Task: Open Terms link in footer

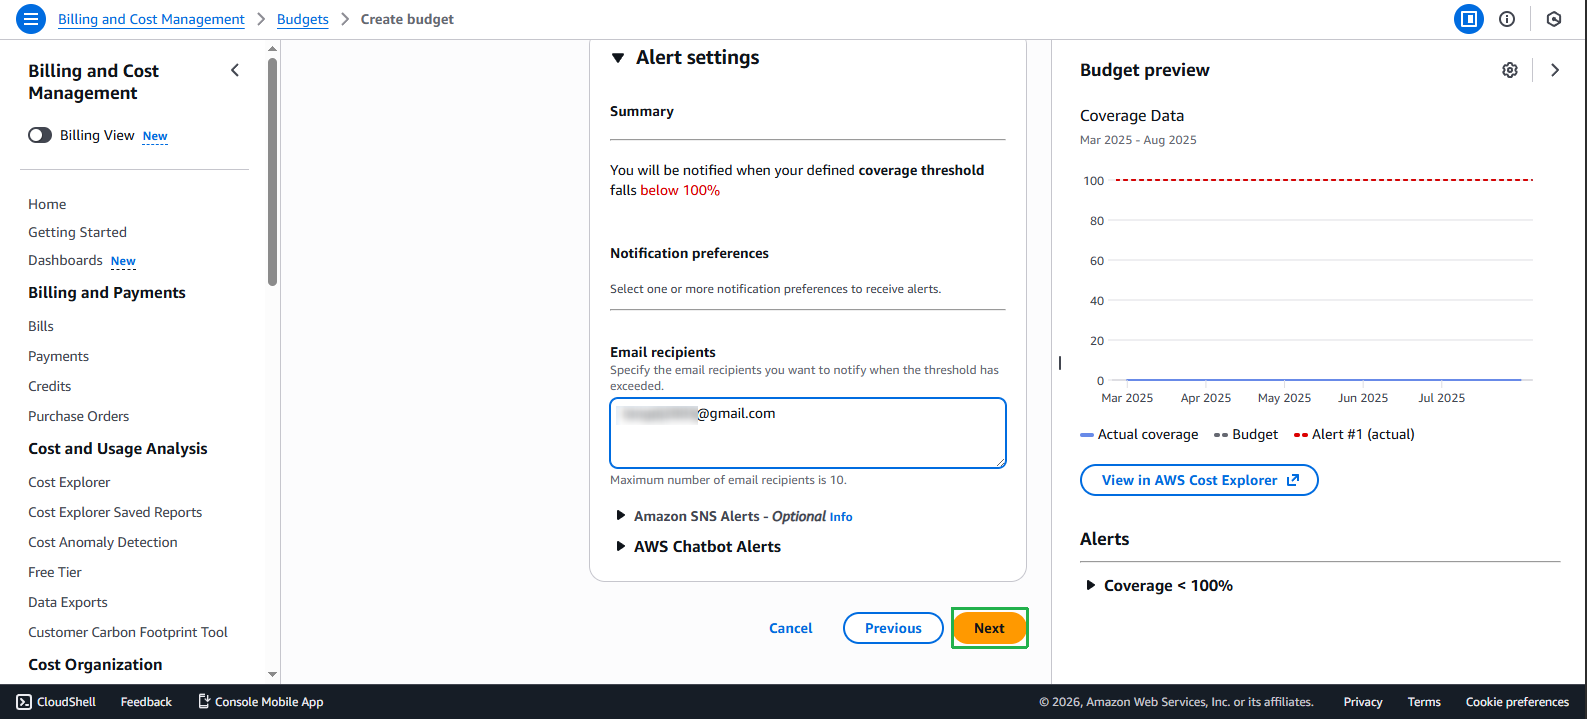Action: pyautogui.click(x=1424, y=702)
